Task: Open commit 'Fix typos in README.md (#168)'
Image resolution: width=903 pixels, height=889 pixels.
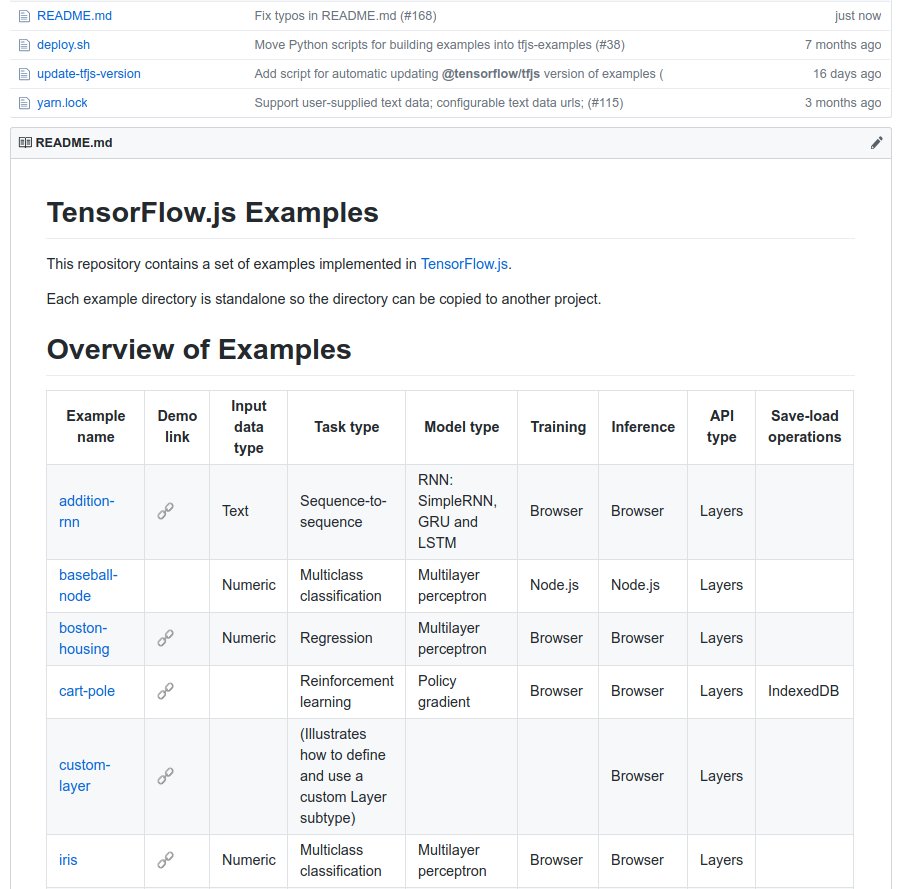Action: tap(346, 16)
